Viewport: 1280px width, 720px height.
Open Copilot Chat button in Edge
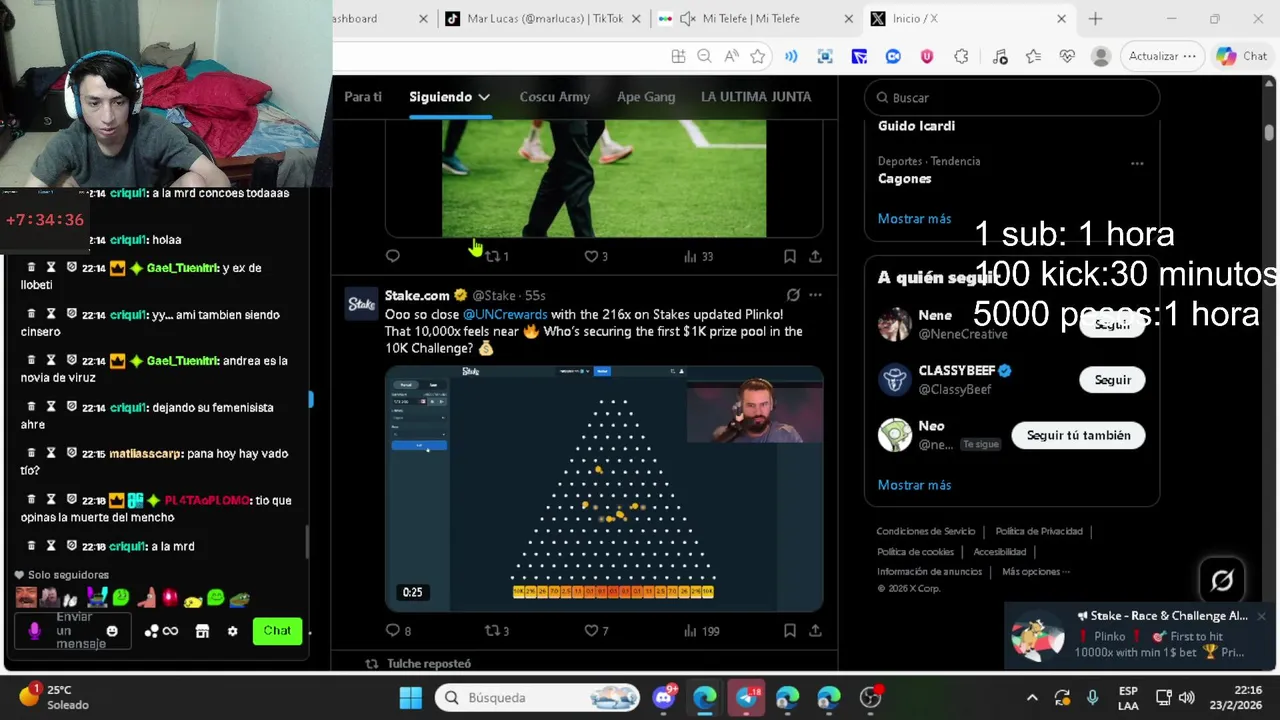[x=1242, y=56]
